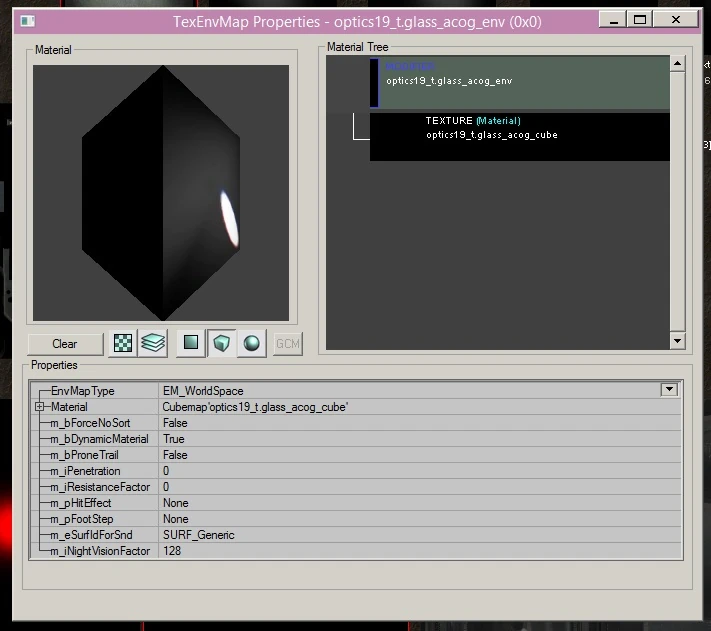Click the Material Tree scroll down arrow
Image resolution: width=711 pixels, height=631 pixels.
pos(677,341)
